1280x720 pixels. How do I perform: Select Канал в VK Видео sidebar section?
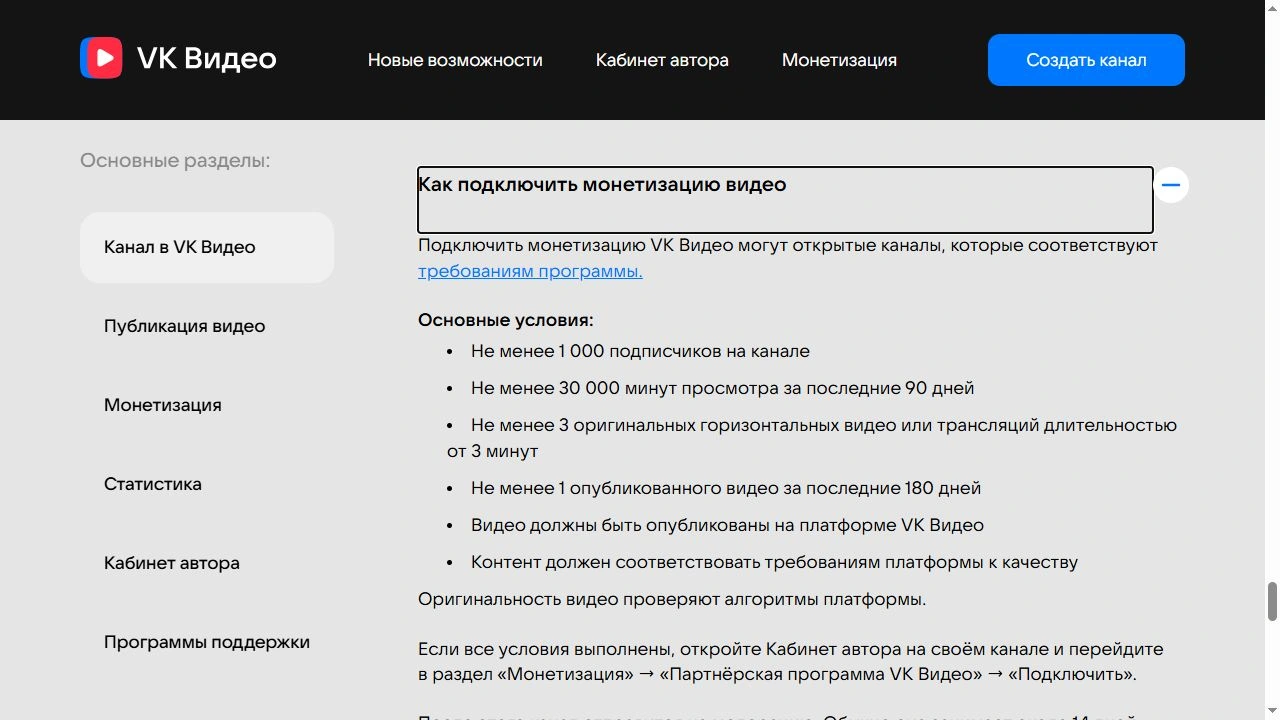tap(207, 247)
